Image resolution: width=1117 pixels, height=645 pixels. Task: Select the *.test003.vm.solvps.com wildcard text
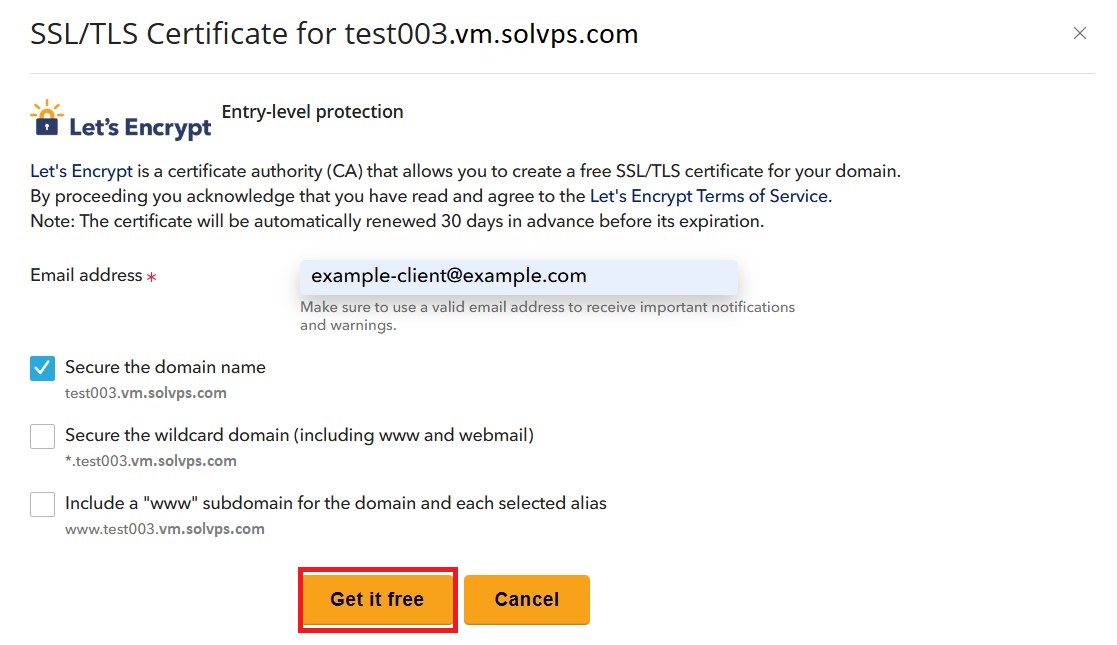click(x=150, y=461)
